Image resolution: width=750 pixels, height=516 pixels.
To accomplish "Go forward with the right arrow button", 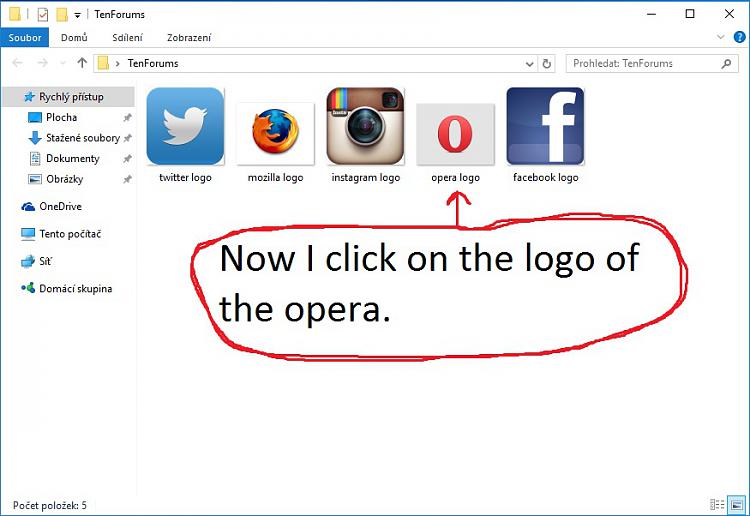I will [x=43, y=63].
